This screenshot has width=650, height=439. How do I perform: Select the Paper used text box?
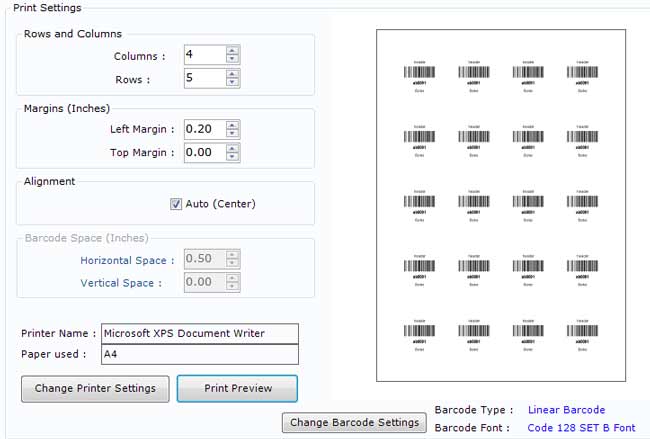(200, 354)
